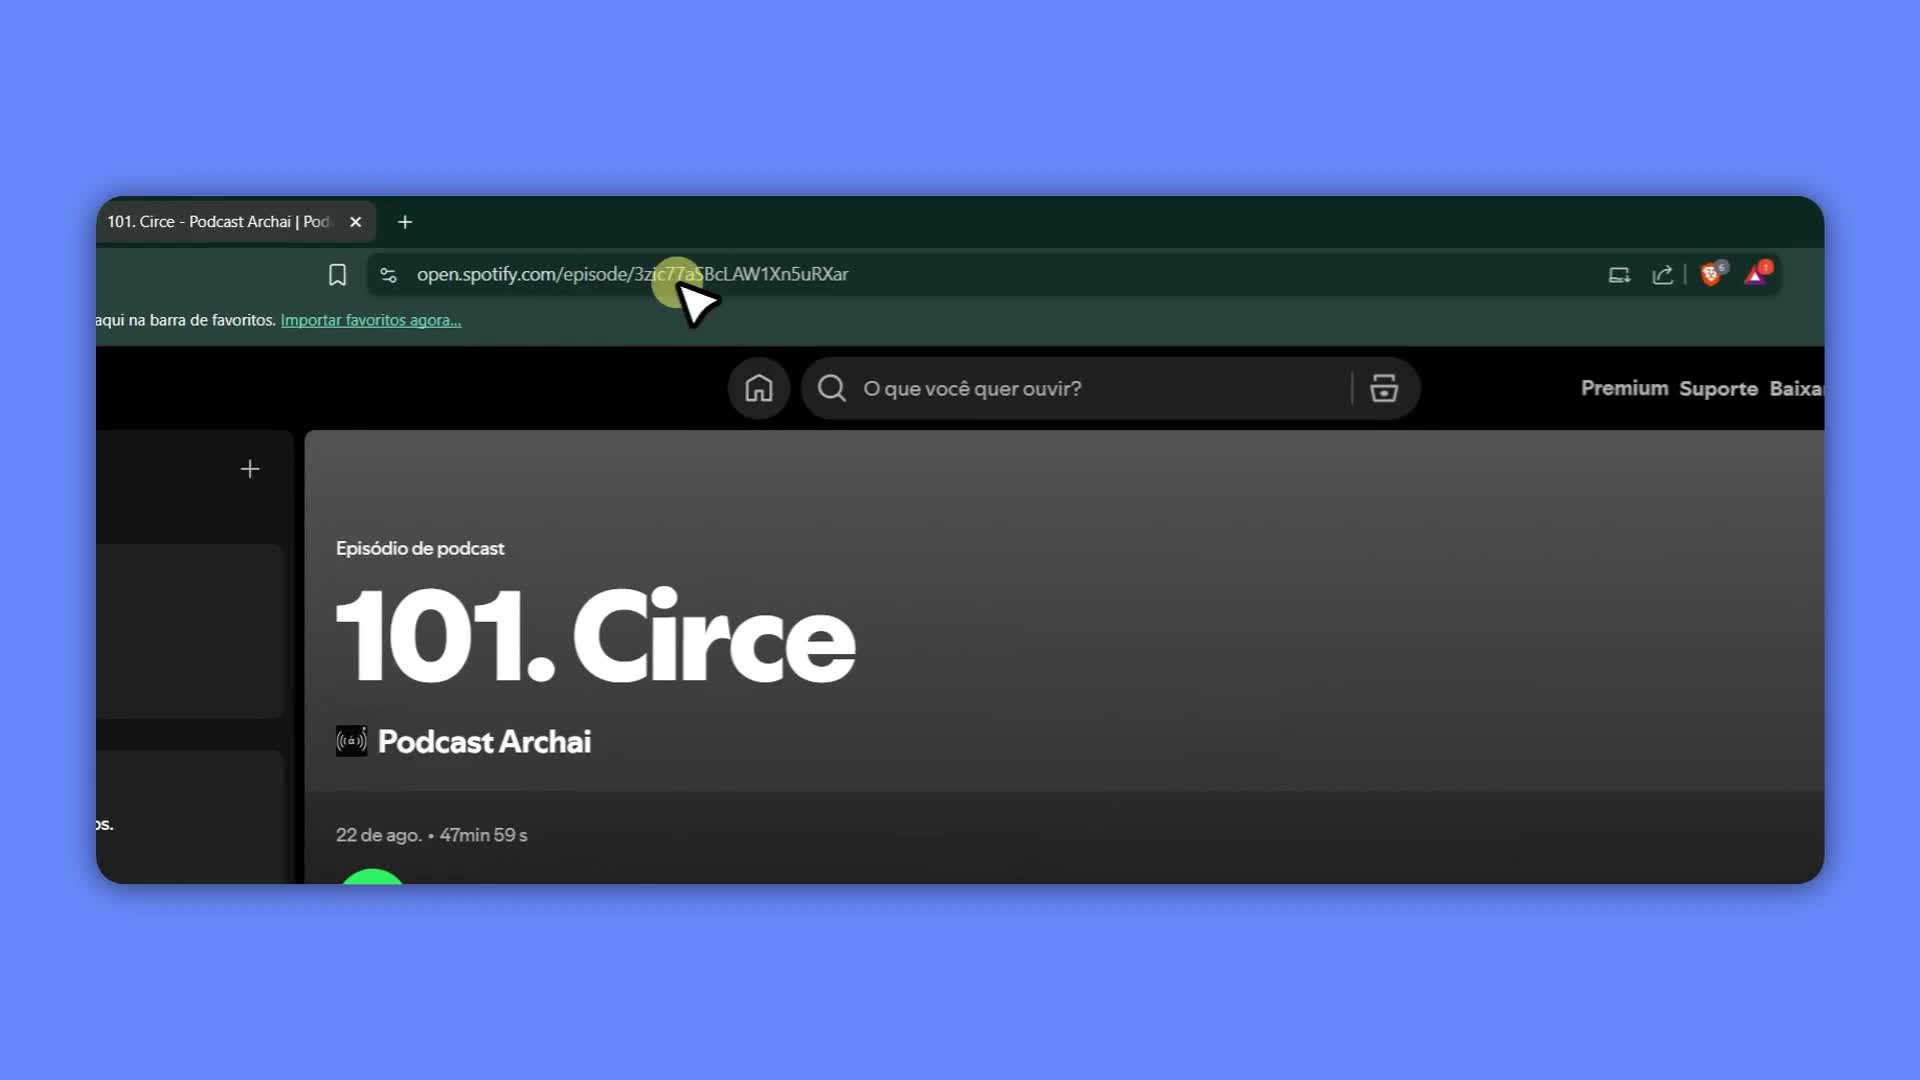The width and height of the screenshot is (1920, 1080).
Task: Open Brave Rewards triangle icon
Action: [1756, 274]
